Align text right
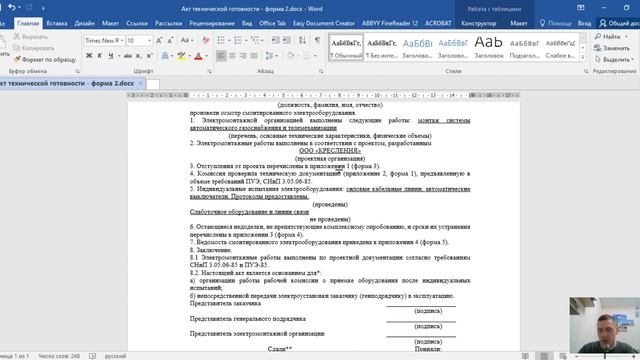The height and width of the screenshot is (360, 640). click(243, 56)
